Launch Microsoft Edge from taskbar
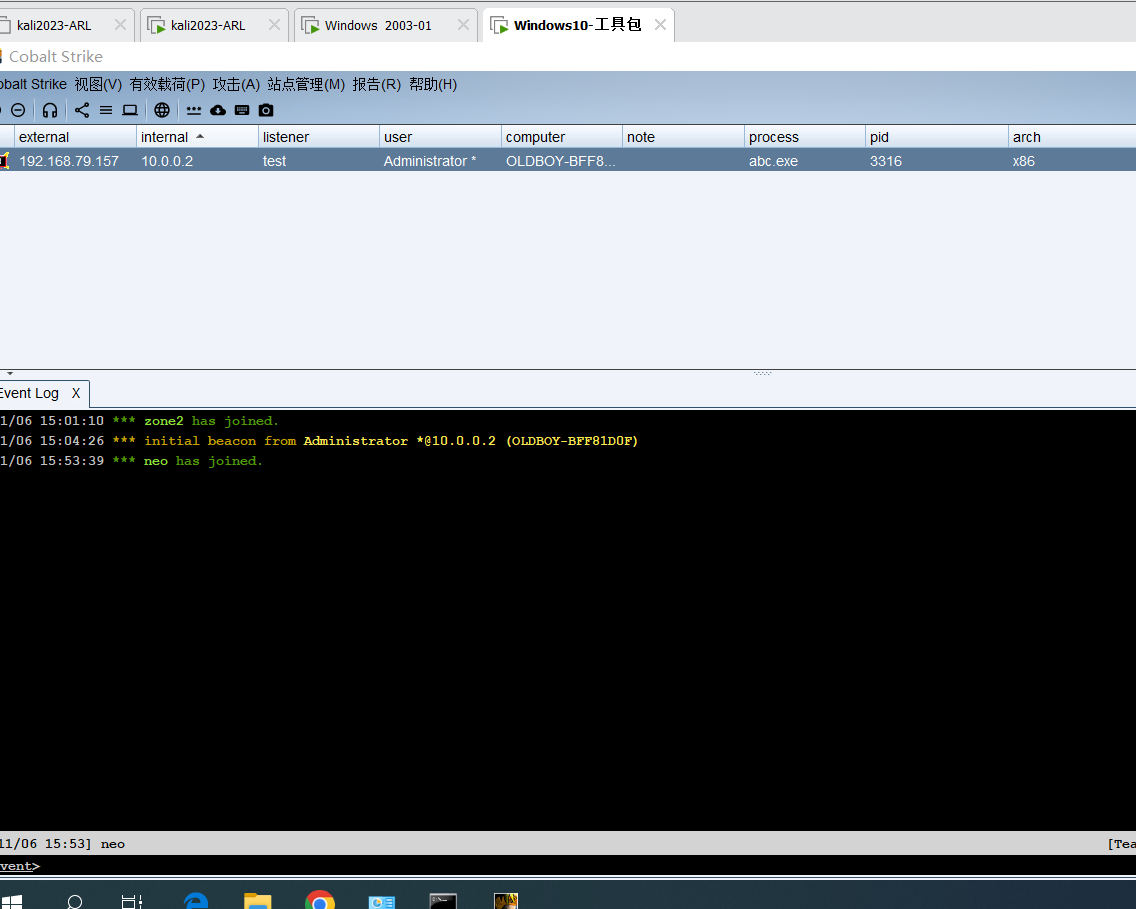1136x909 pixels. click(196, 901)
